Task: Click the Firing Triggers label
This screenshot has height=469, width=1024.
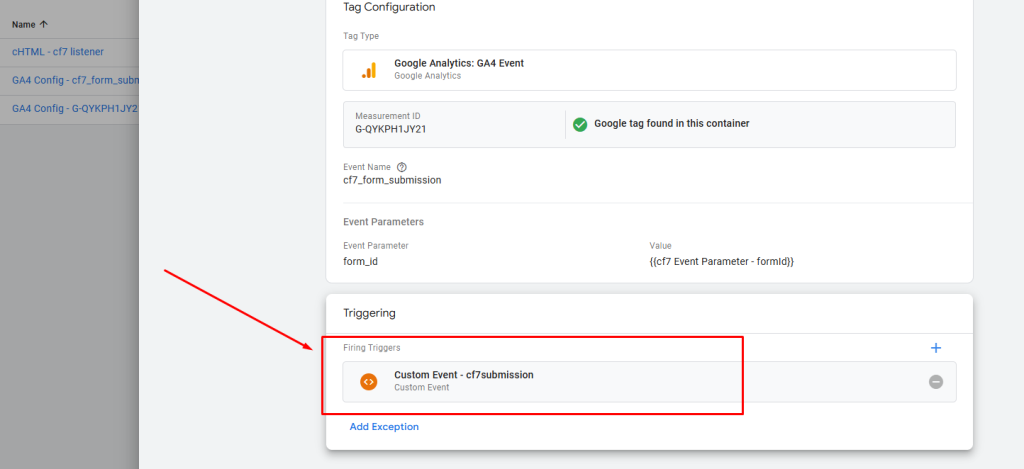Action: [372, 348]
